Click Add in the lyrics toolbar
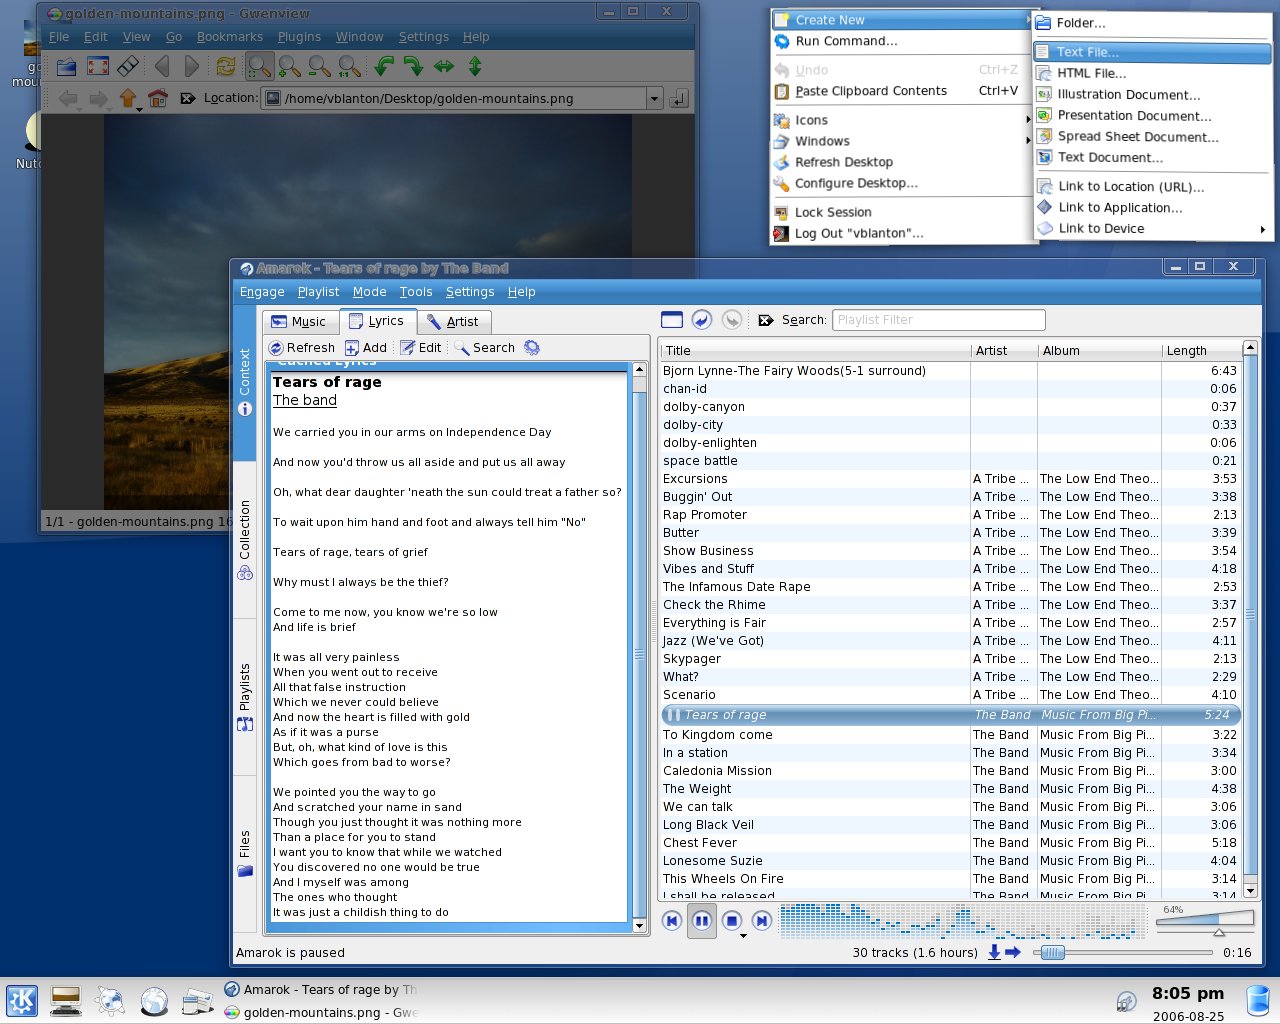This screenshot has width=1280, height=1024. (366, 348)
